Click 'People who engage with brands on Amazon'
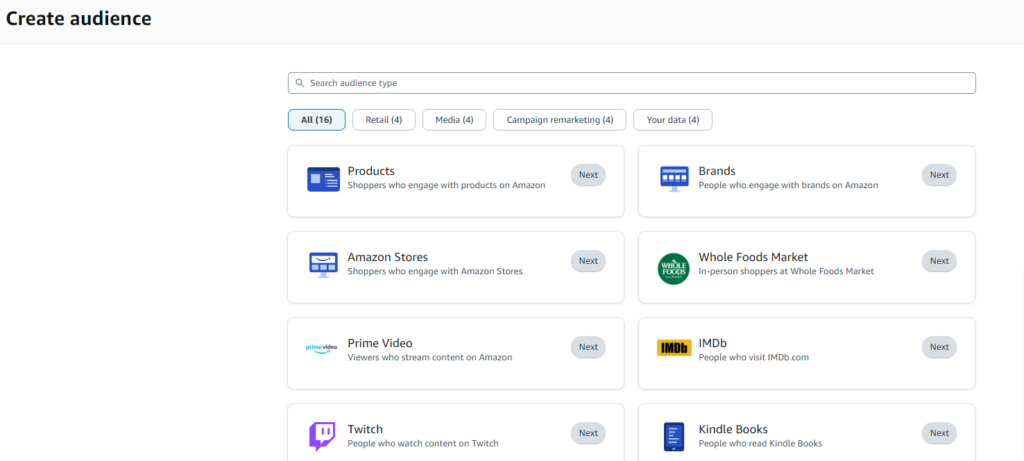 pos(788,185)
